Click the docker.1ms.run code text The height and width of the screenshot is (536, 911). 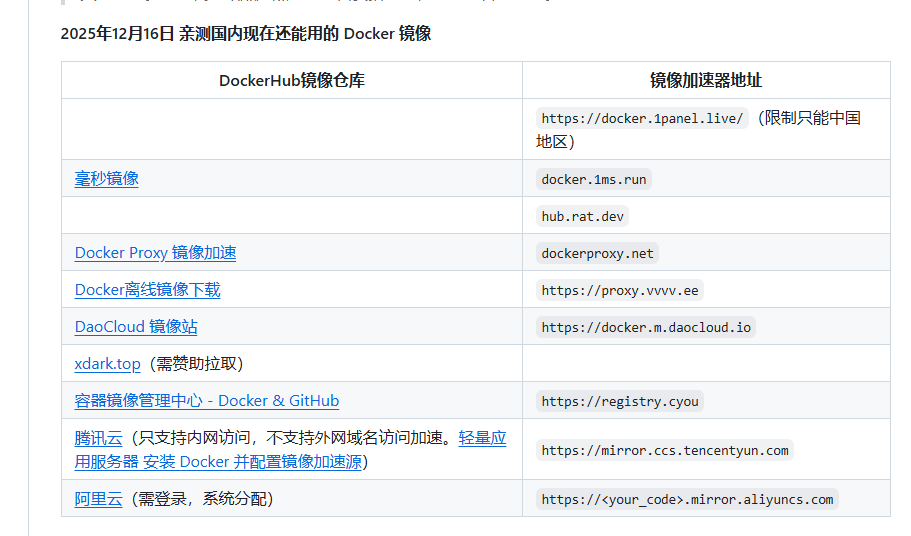(x=593, y=180)
